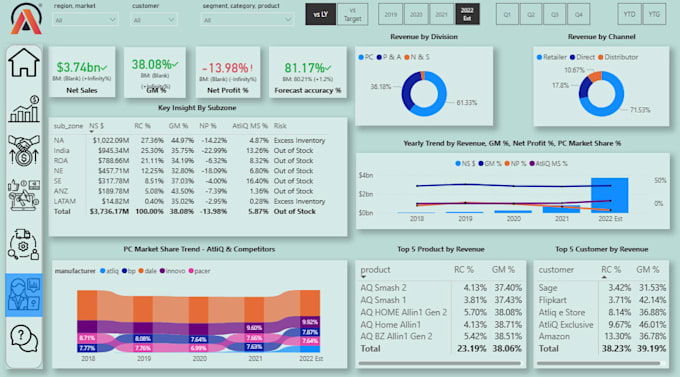The height and width of the screenshot is (377, 680).
Task: Click the atliq manufacturer legend marker
Action: coord(102,271)
